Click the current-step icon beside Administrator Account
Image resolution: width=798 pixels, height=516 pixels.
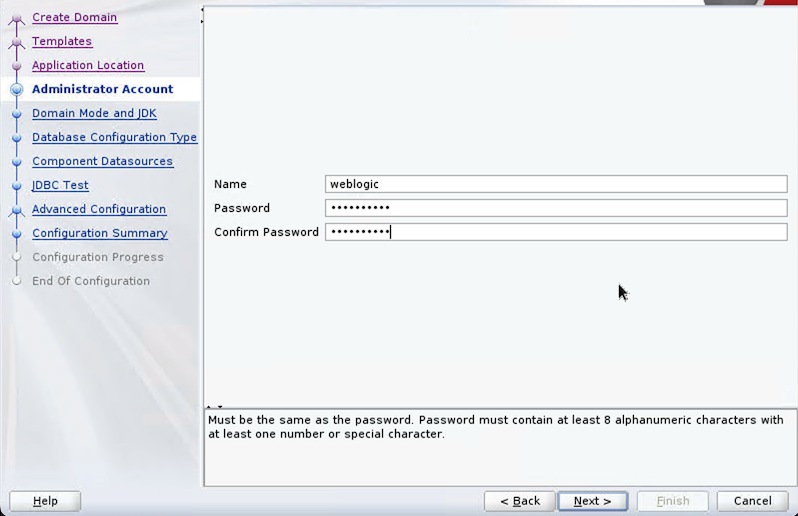click(x=16, y=90)
